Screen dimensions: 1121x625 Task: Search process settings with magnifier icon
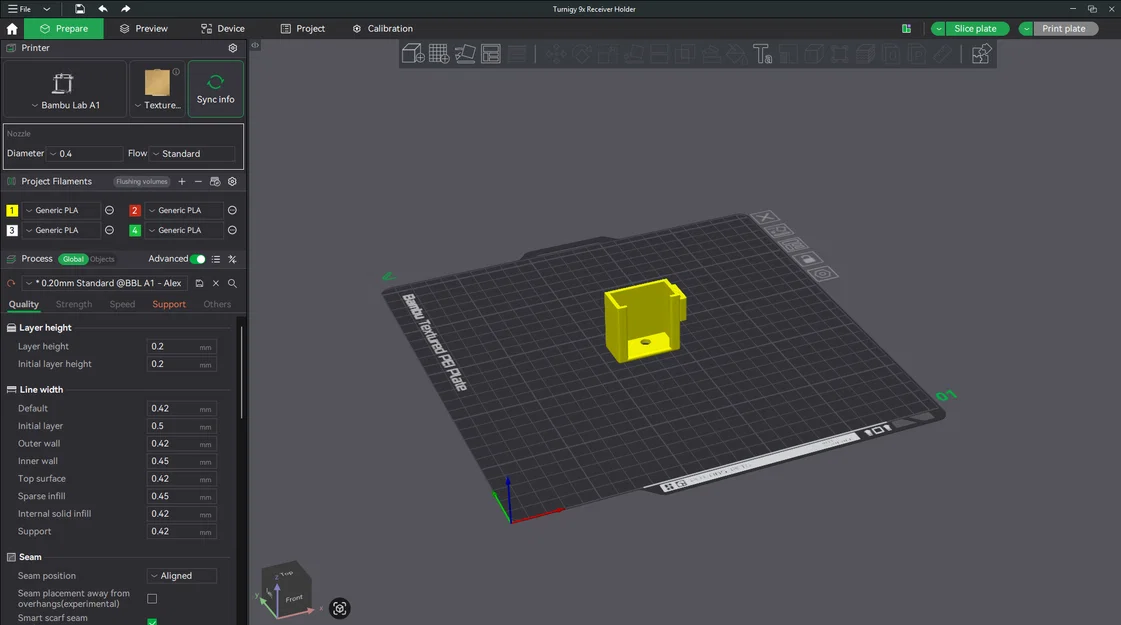(232, 284)
